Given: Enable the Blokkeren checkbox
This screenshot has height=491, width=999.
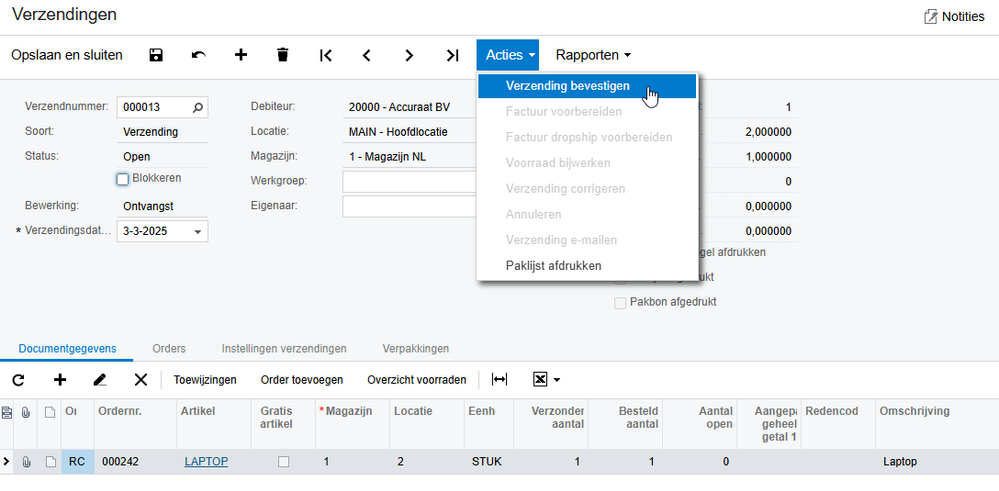Looking at the screenshot, I should click(x=123, y=179).
